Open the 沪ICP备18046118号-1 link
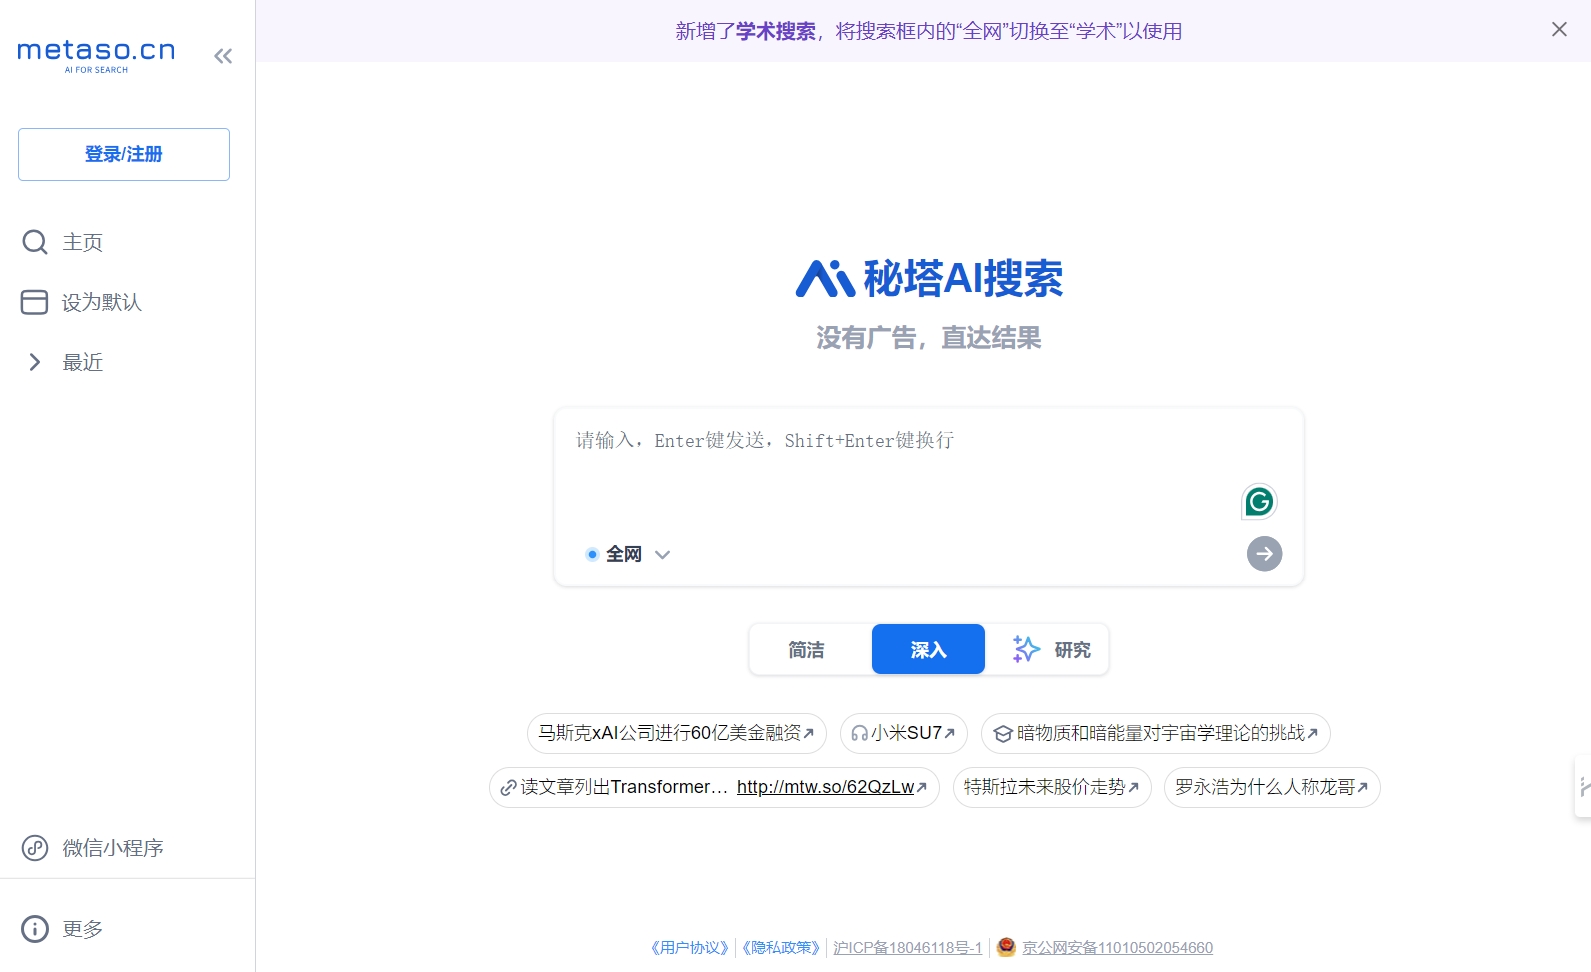The width and height of the screenshot is (1591, 972). click(908, 947)
